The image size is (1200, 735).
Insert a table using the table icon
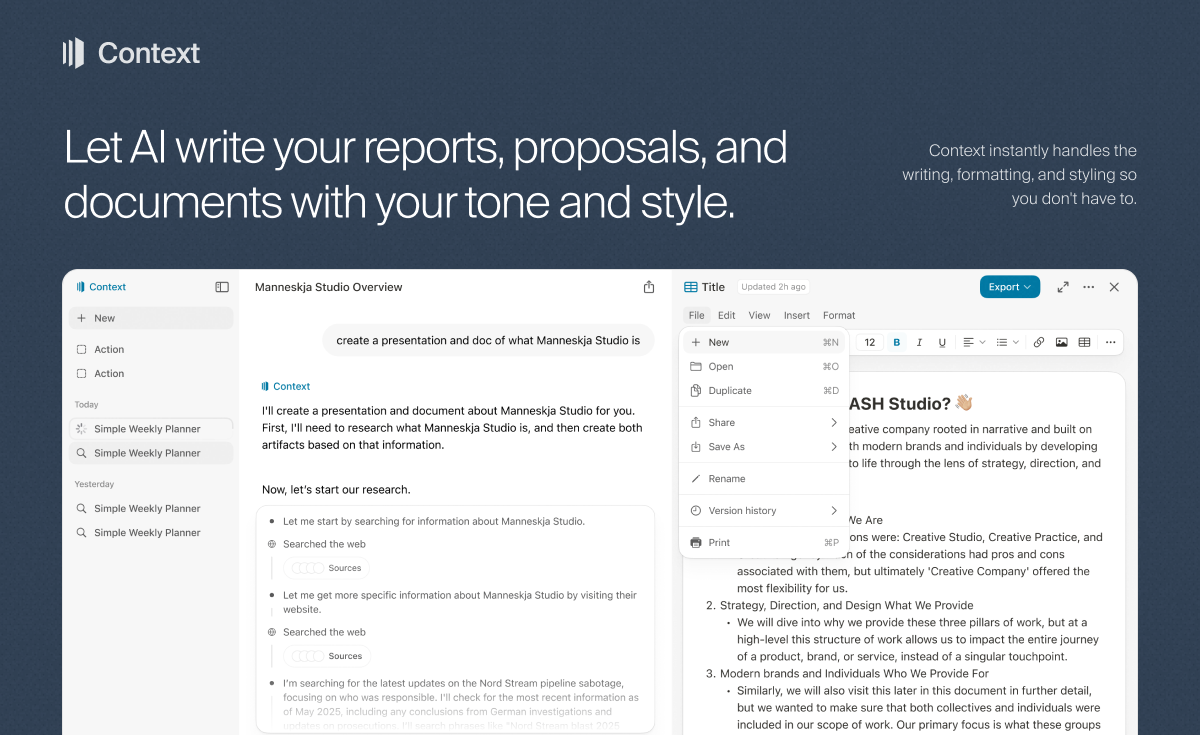(1084, 342)
